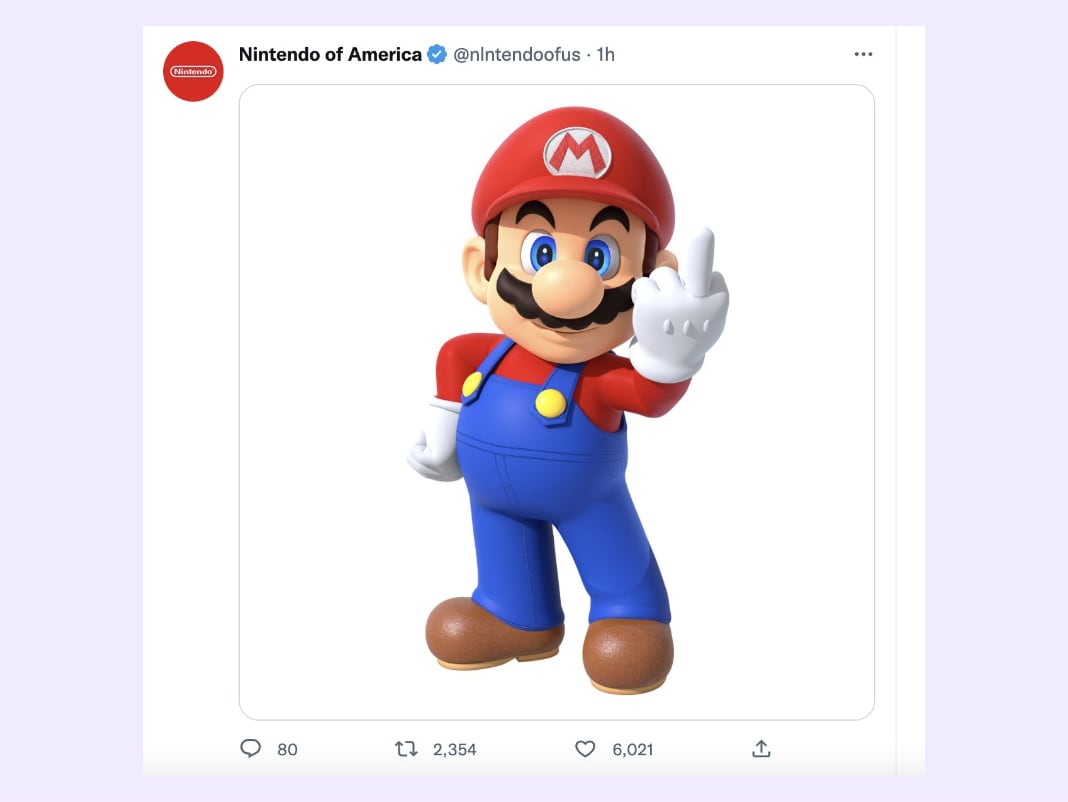1068x802 pixels.
Task: View the 2,354 retweets count
Action: 454,749
